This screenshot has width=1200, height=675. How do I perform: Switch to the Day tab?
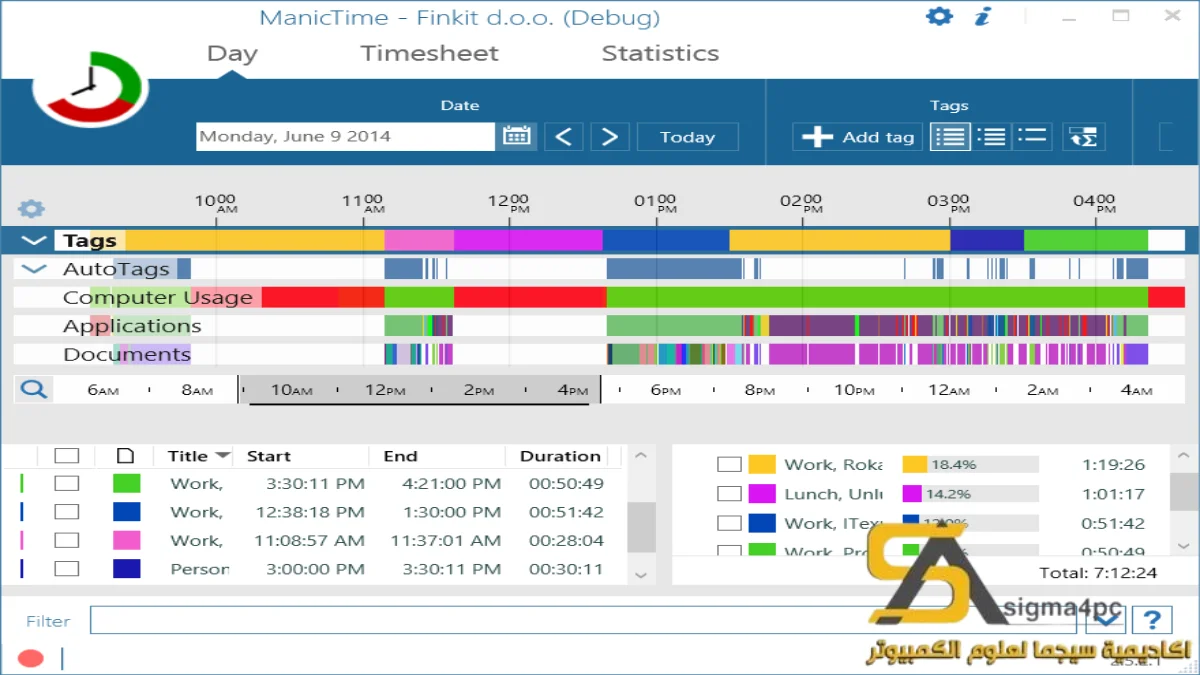pyautogui.click(x=232, y=54)
